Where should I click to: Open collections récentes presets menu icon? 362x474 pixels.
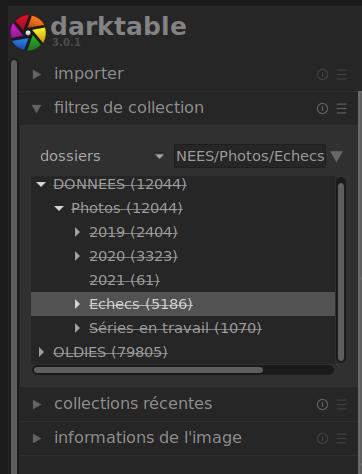(341, 404)
